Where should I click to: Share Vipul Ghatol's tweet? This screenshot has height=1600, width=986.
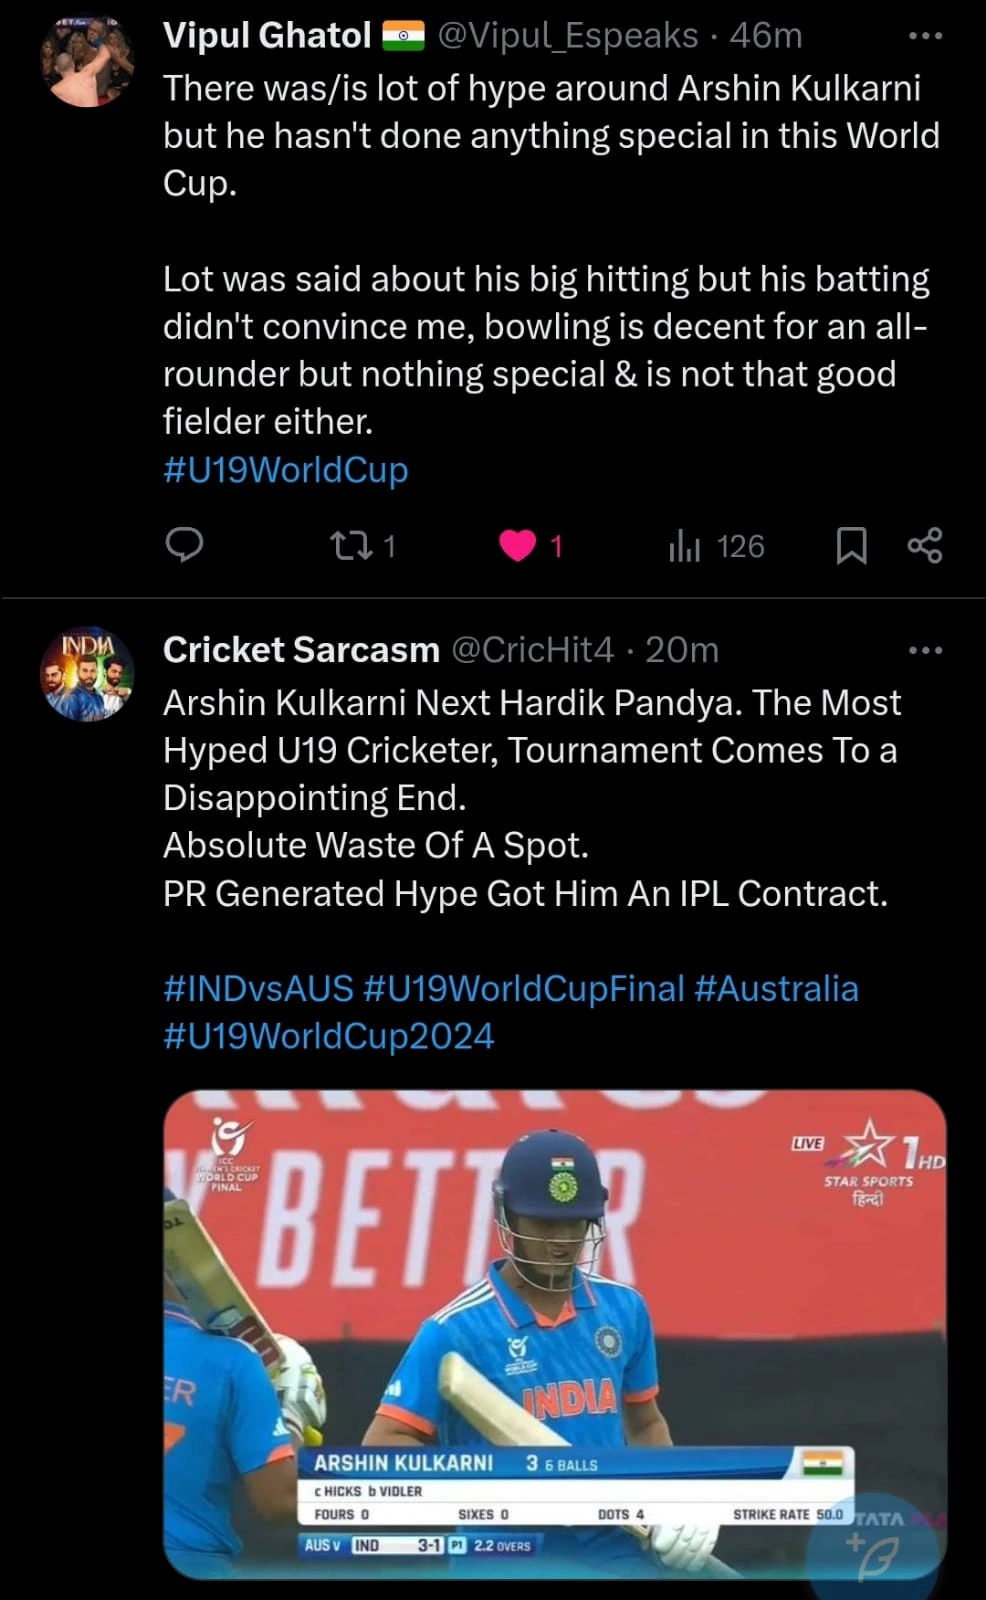[925, 546]
